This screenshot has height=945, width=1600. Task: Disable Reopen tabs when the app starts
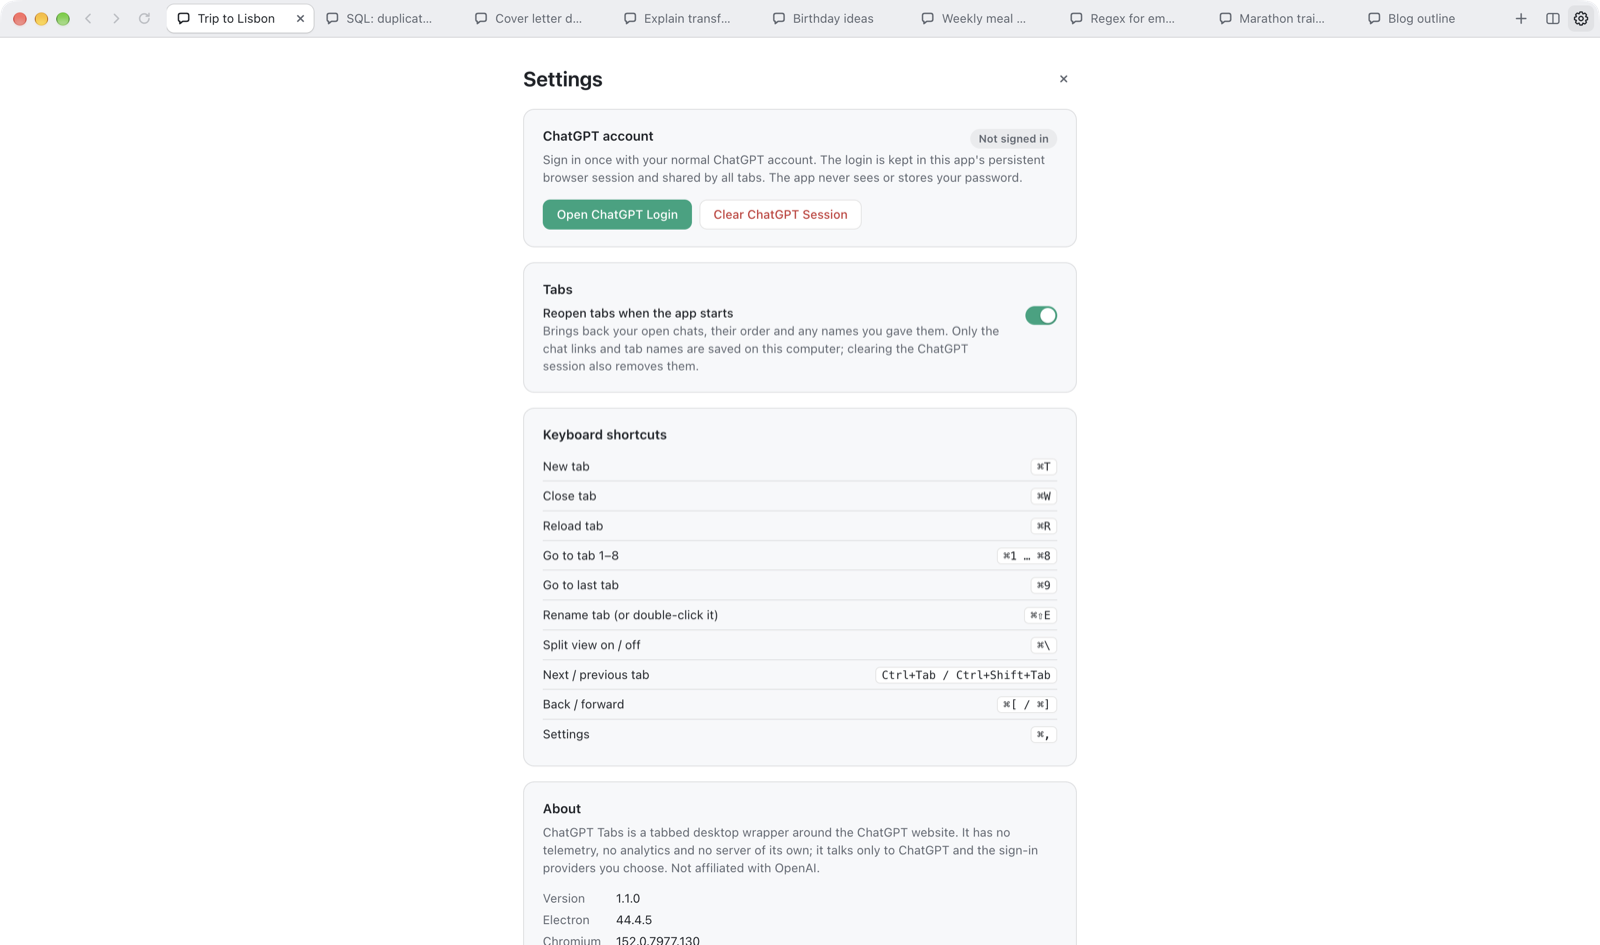(x=1041, y=316)
